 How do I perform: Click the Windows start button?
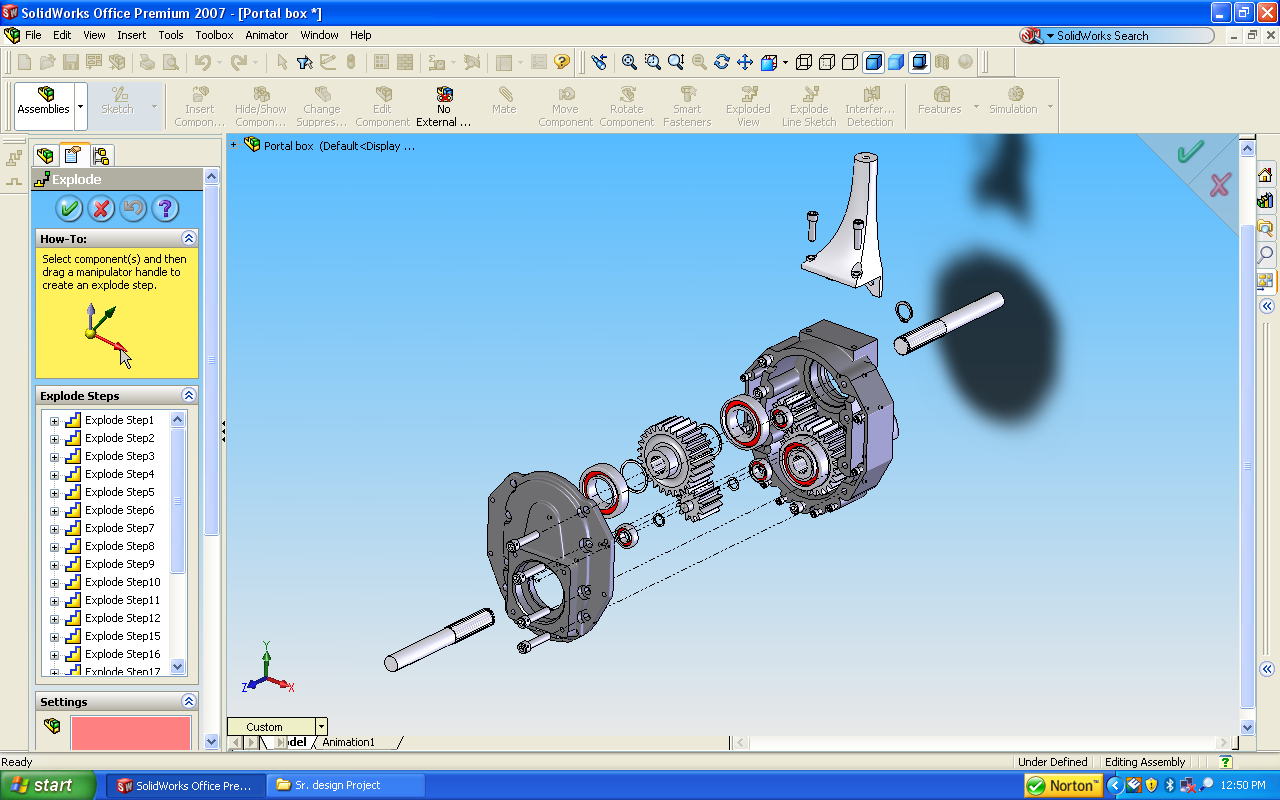[x=48, y=785]
